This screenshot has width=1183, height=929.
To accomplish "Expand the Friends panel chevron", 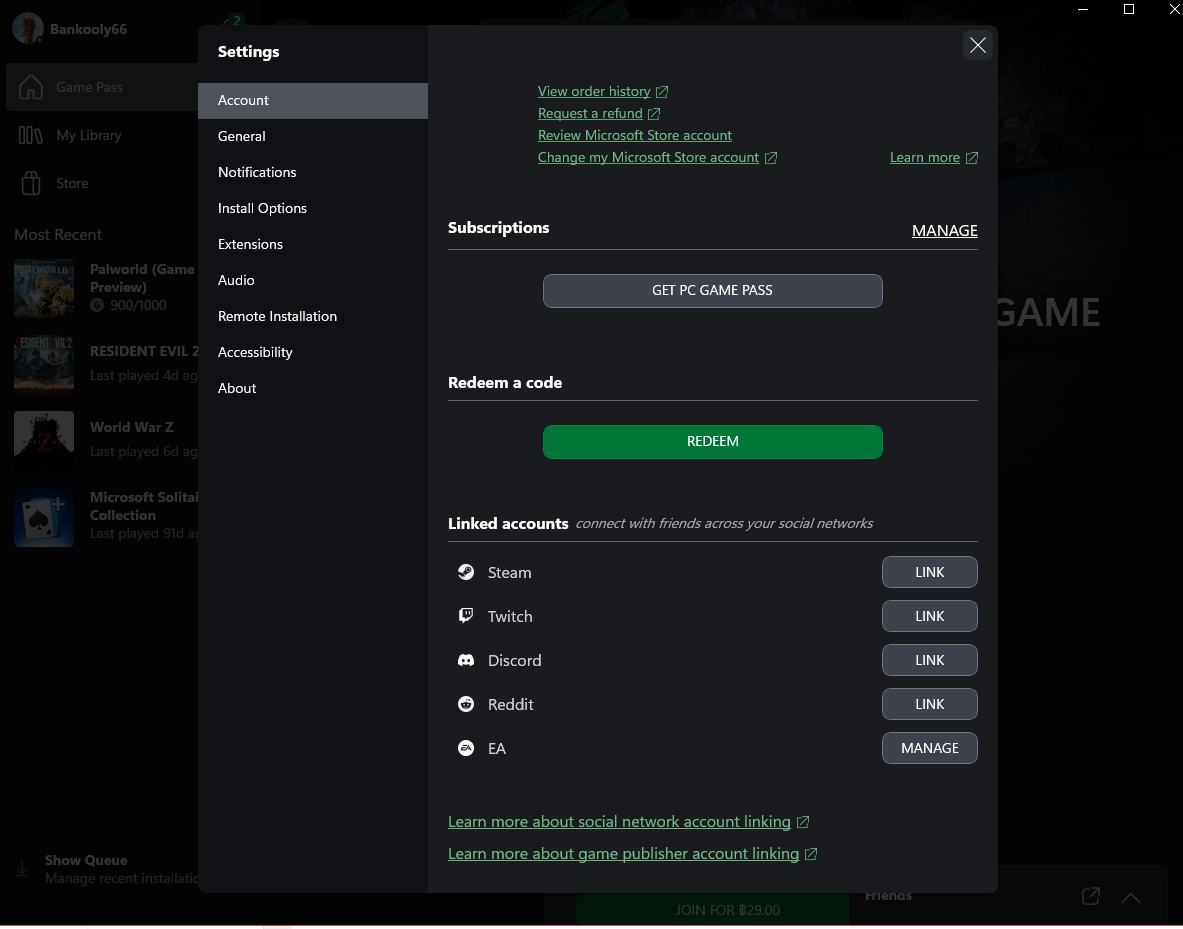I will click(1131, 897).
